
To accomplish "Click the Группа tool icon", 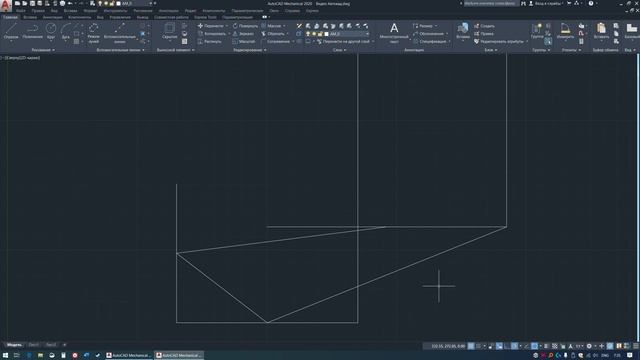I will click(537, 31).
